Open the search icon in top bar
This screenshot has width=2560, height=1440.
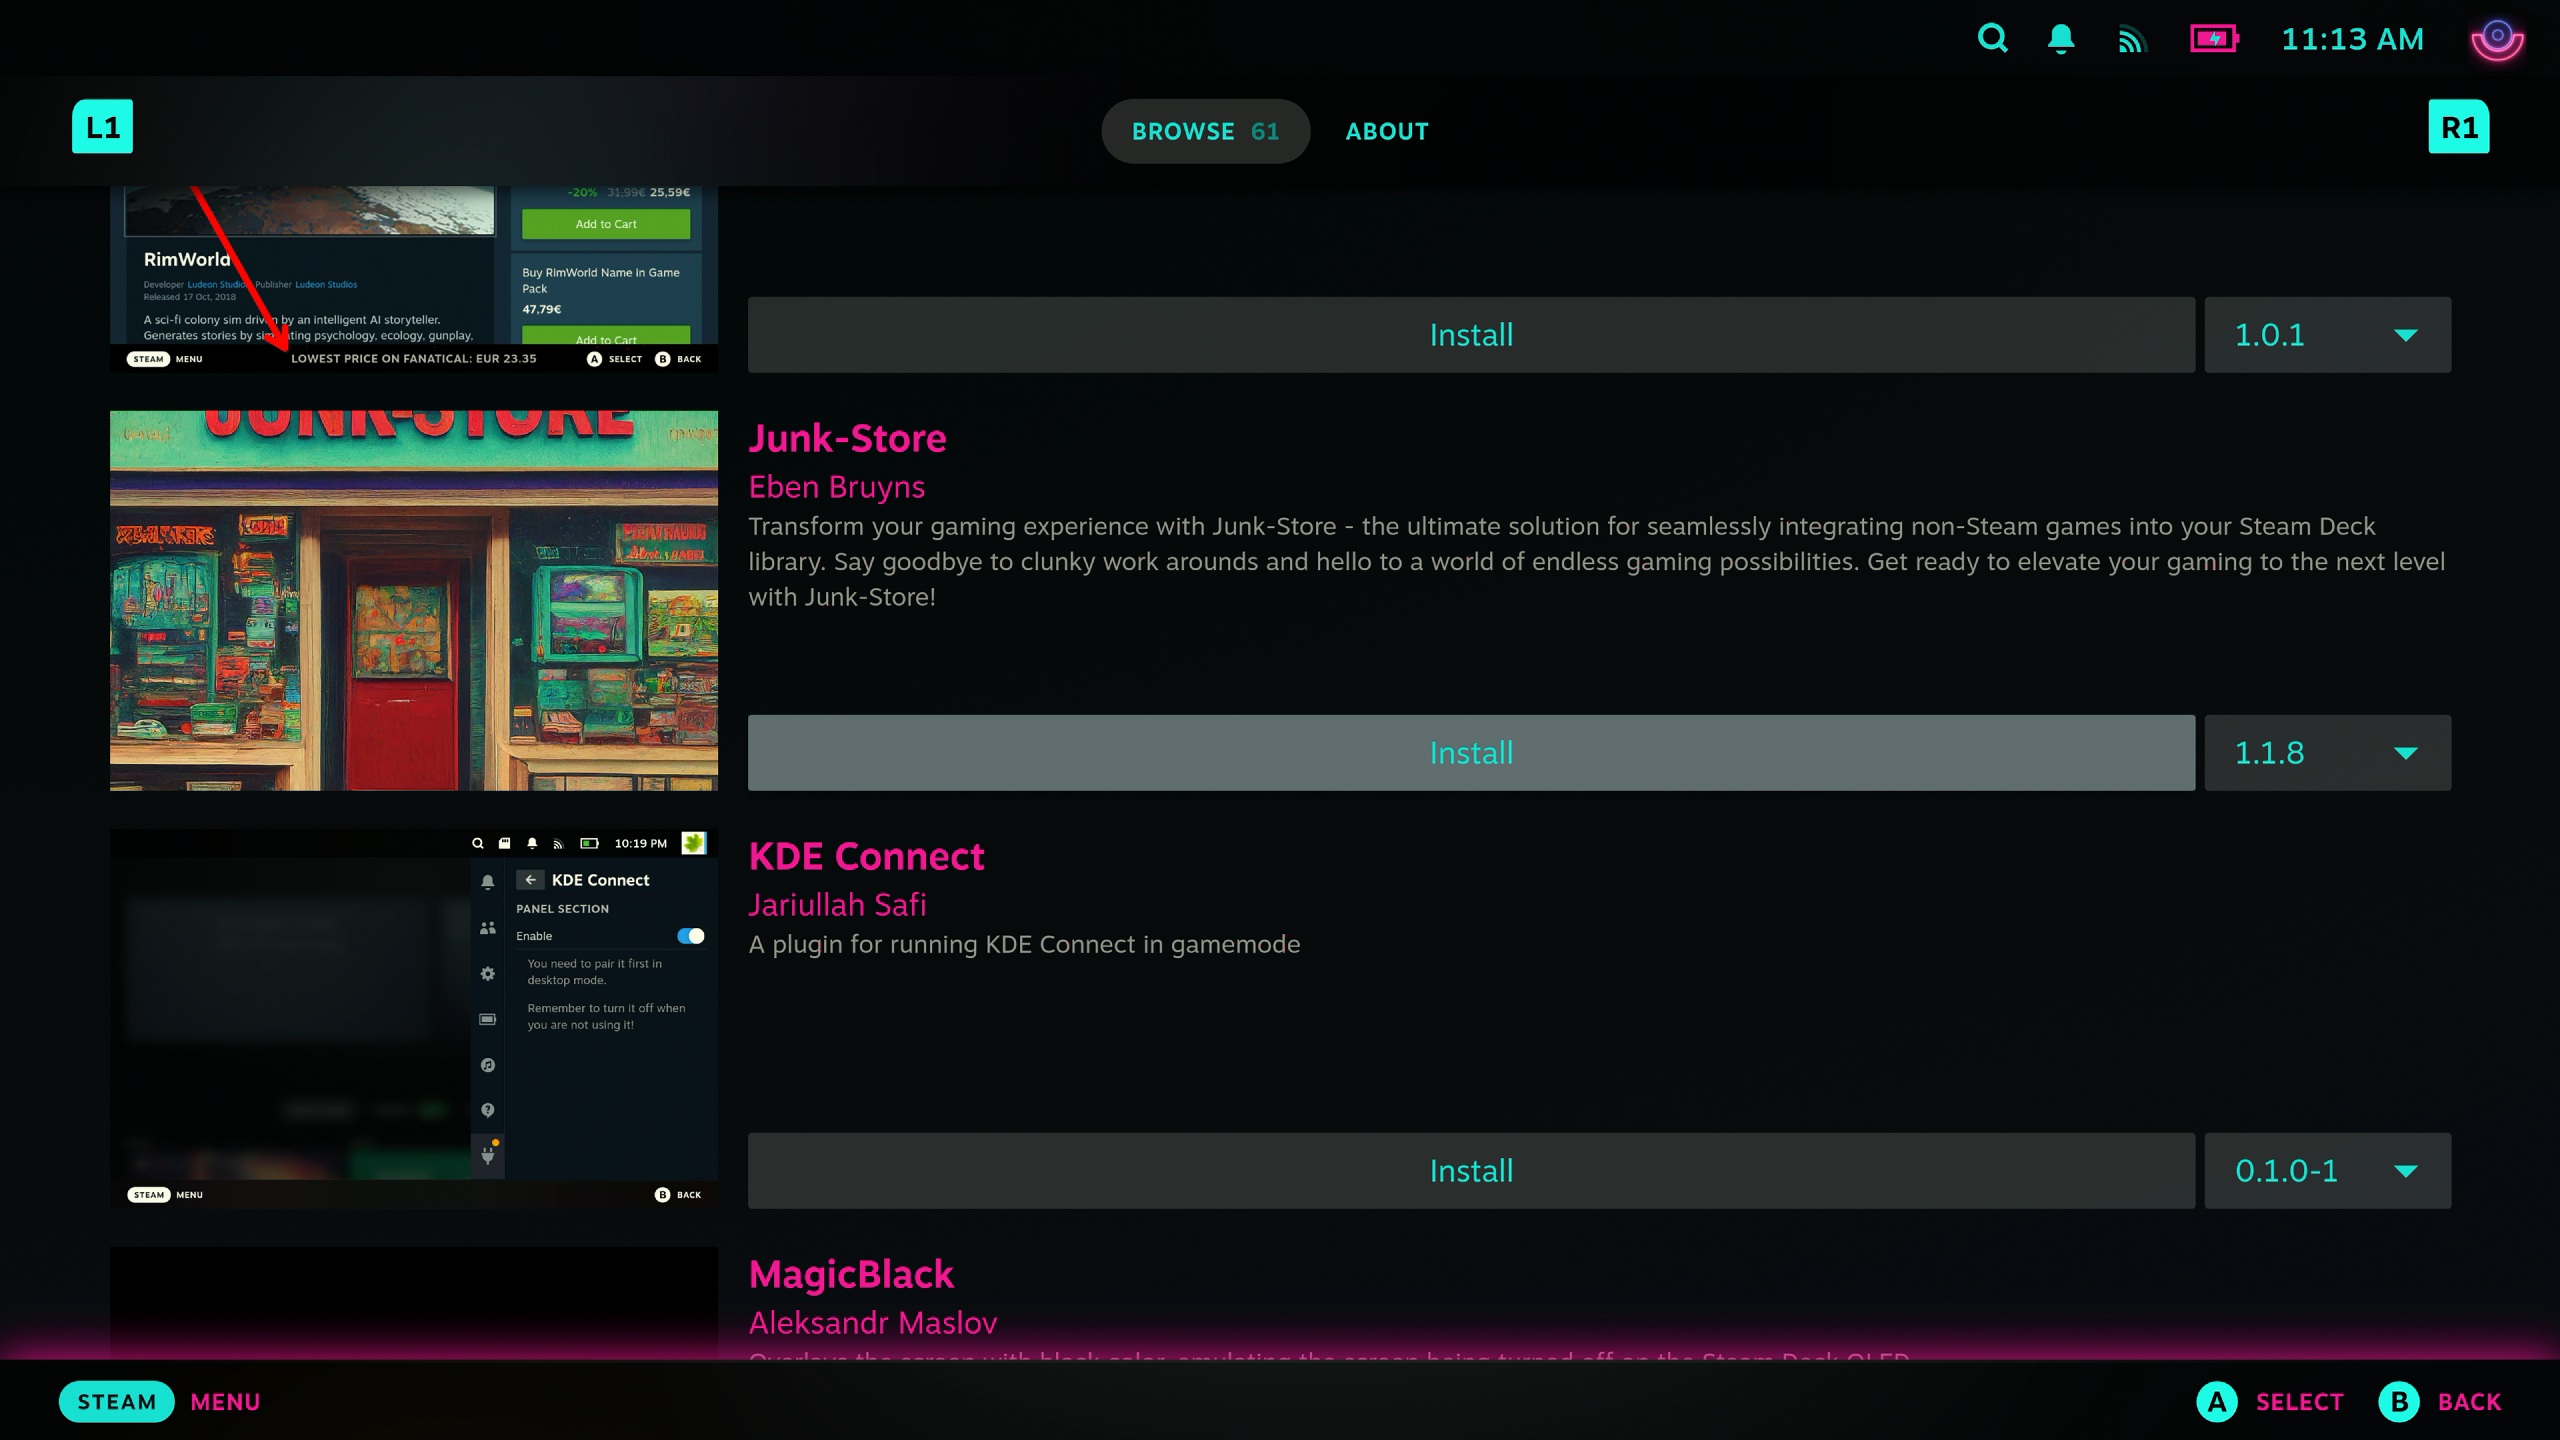tap(1992, 38)
